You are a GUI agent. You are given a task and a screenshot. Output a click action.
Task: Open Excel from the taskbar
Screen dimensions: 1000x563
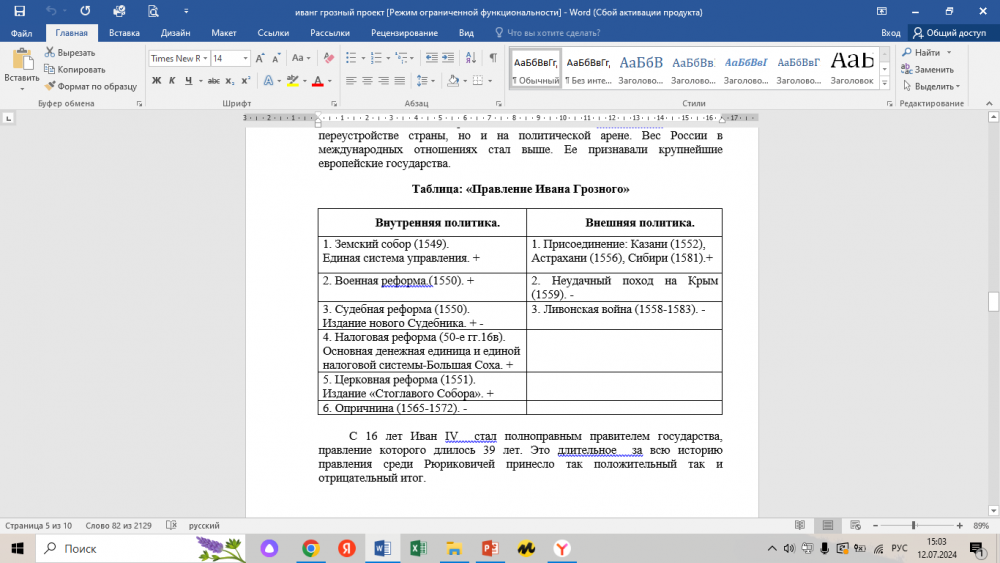click(x=418, y=548)
